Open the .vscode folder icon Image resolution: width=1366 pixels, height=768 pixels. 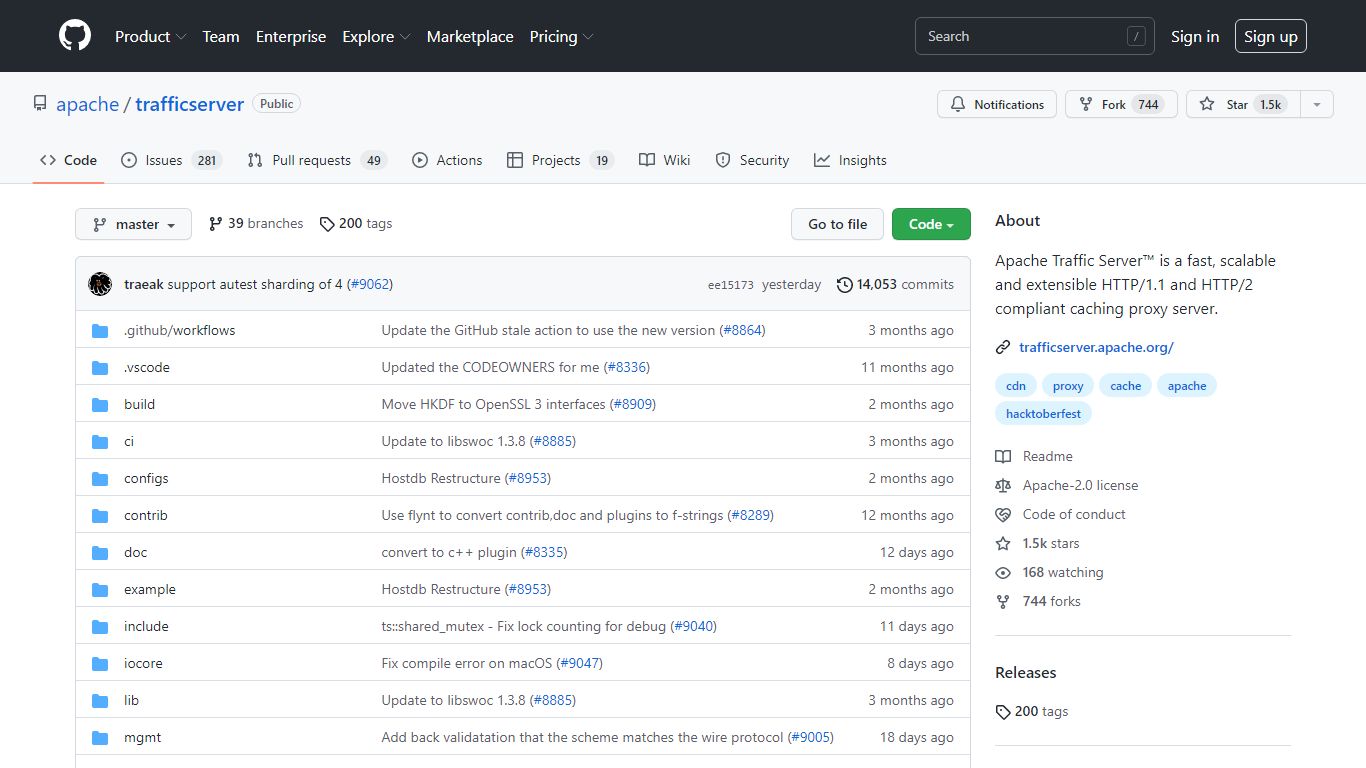click(100, 367)
